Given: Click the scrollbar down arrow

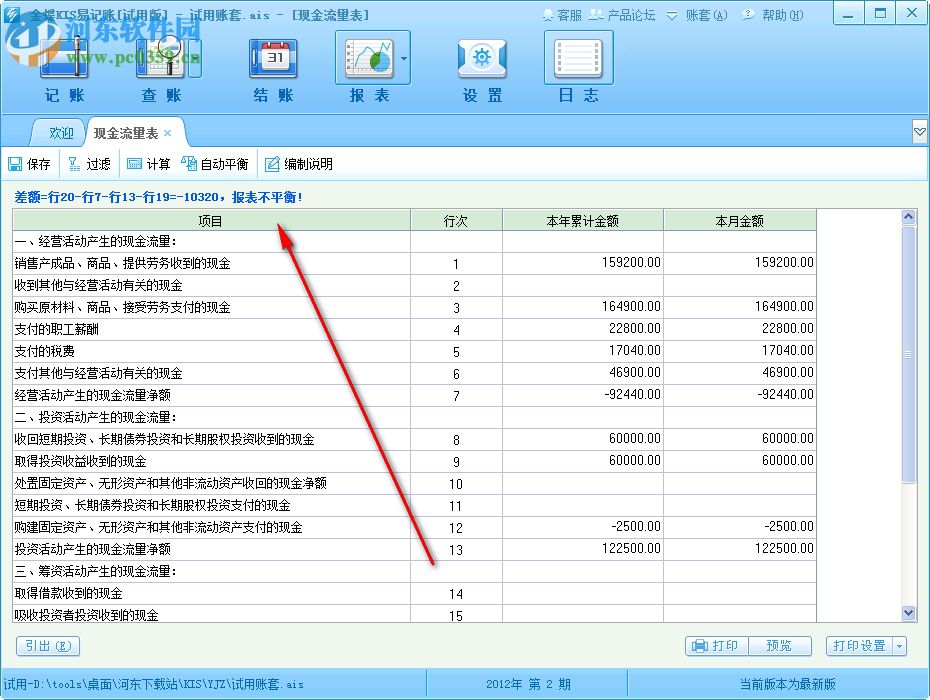Looking at the screenshot, I should (x=908, y=612).
